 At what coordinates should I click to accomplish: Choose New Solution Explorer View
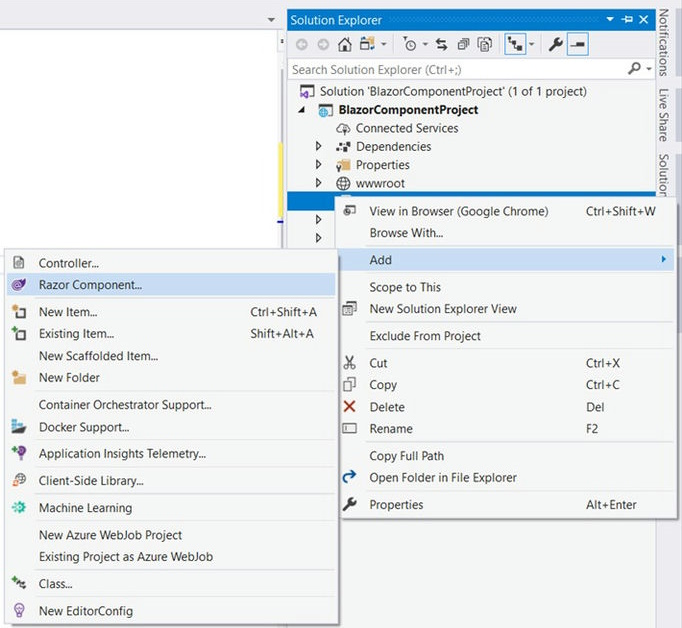[x=507, y=309]
